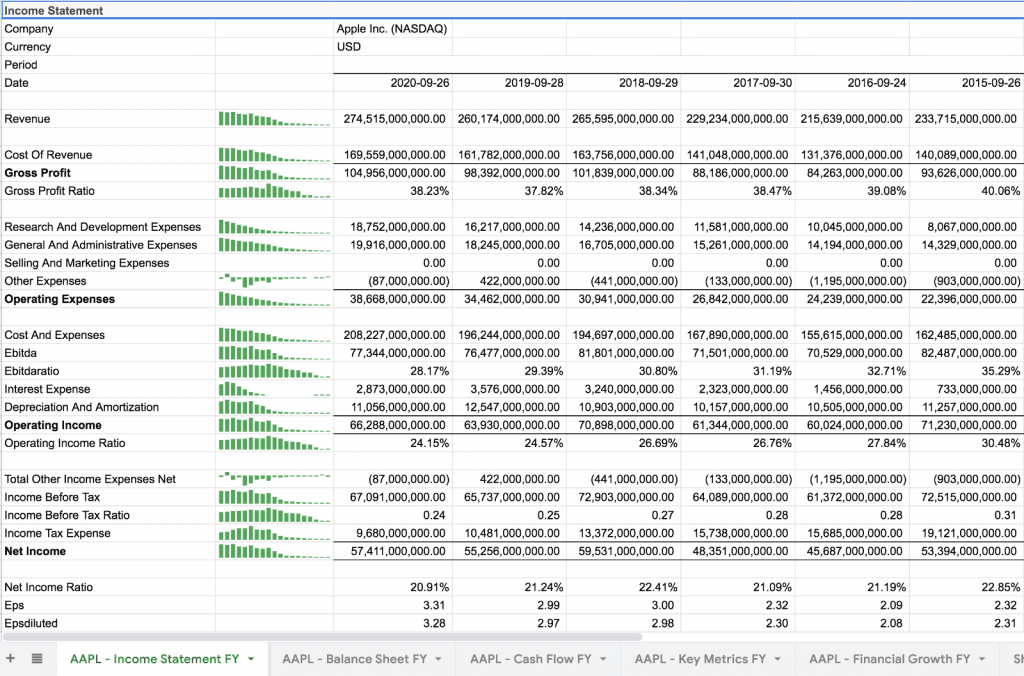This screenshot has width=1024, height=676.
Task: Click the Revenue sparkline chart
Action: [274, 119]
